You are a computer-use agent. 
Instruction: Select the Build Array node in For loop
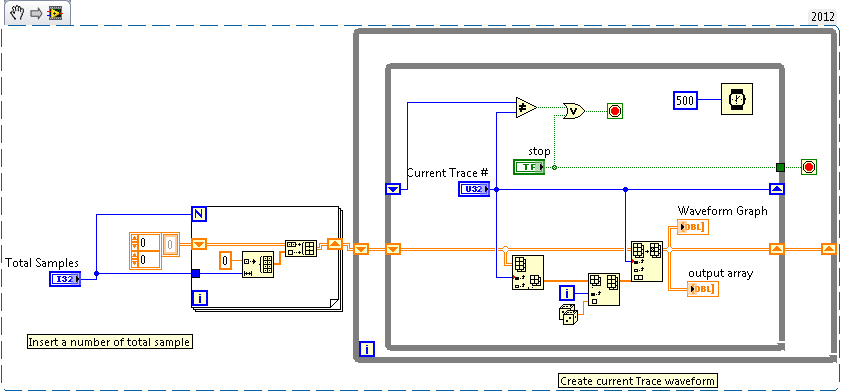[x=301, y=248]
